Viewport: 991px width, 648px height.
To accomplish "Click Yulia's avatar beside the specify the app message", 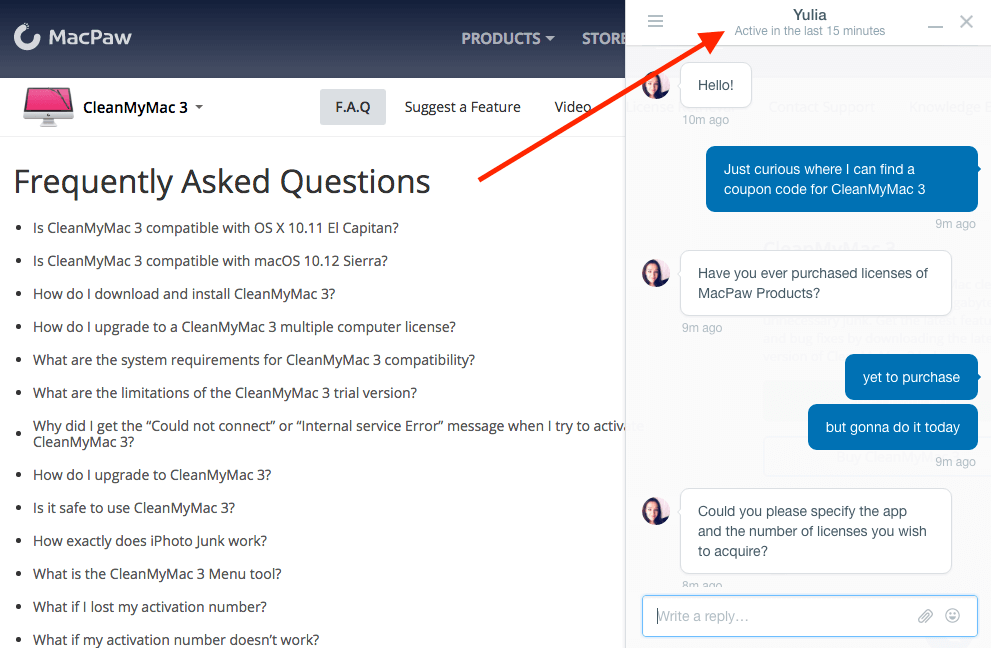I will [655, 511].
